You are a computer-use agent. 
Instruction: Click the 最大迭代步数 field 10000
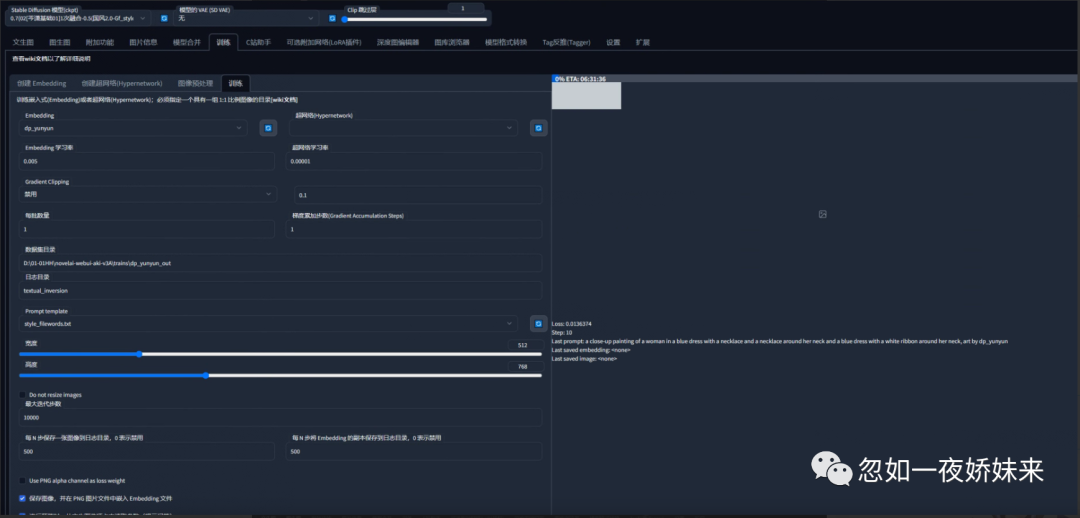click(280, 417)
